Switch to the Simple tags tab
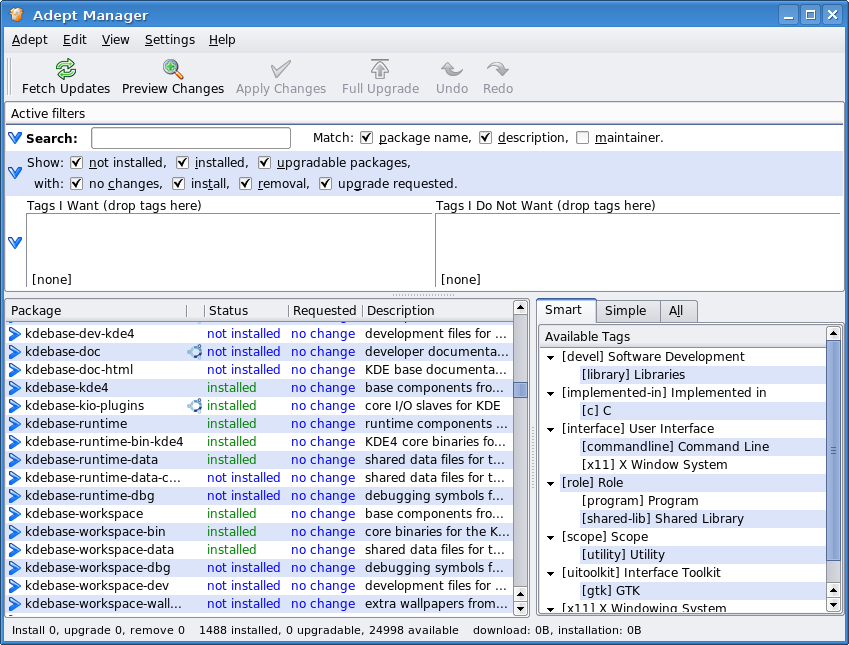 click(625, 311)
